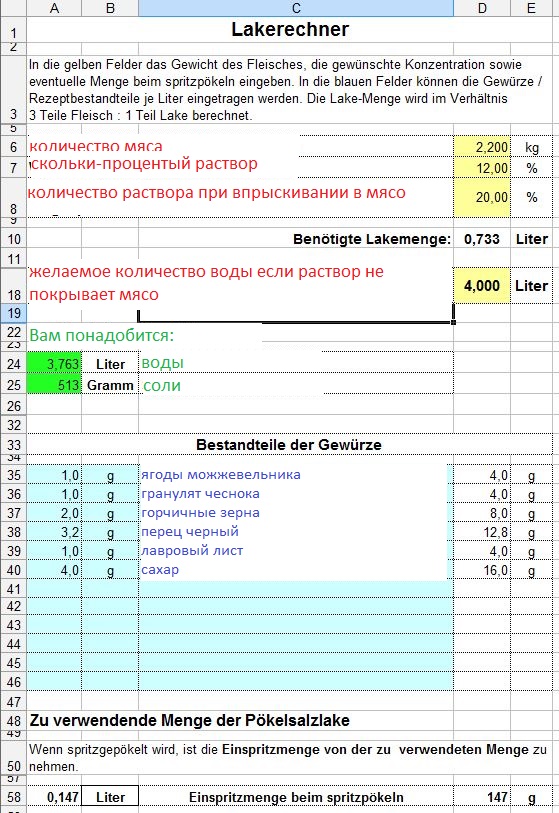
Task: Click 'Zu verwendende Menge der Pökelsalzlake' heading
Action: click(189, 720)
